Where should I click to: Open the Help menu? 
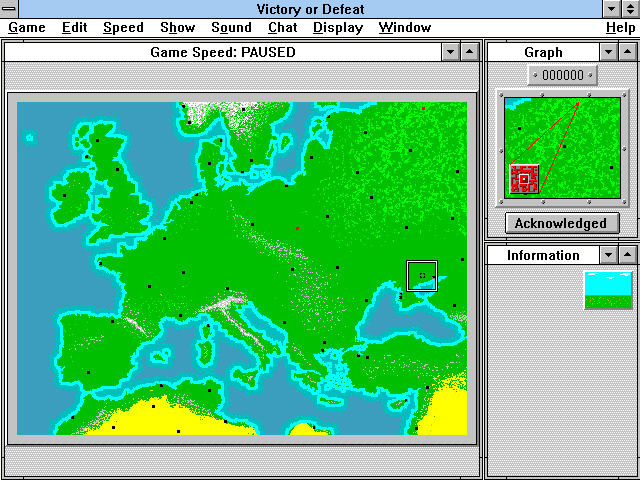coord(620,28)
